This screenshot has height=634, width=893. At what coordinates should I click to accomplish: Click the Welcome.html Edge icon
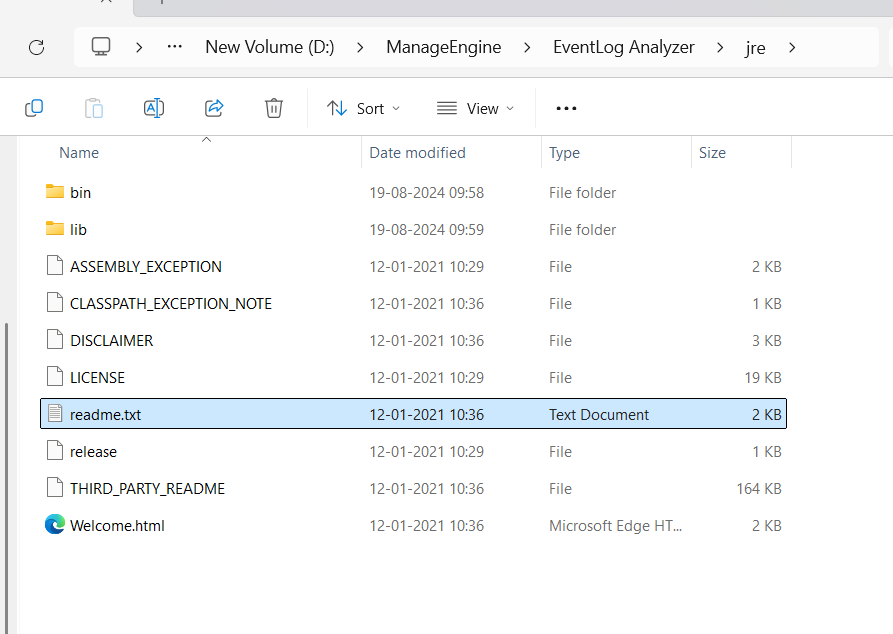click(55, 524)
